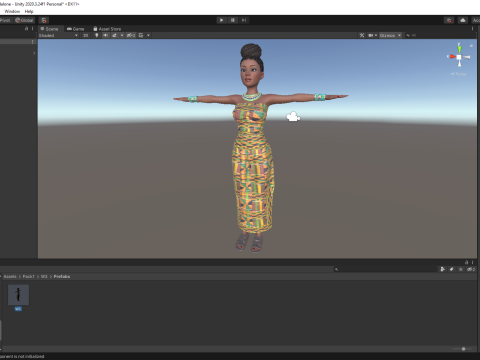
Task: Go to Pack1 folder in breadcrumb
Action: point(29,277)
